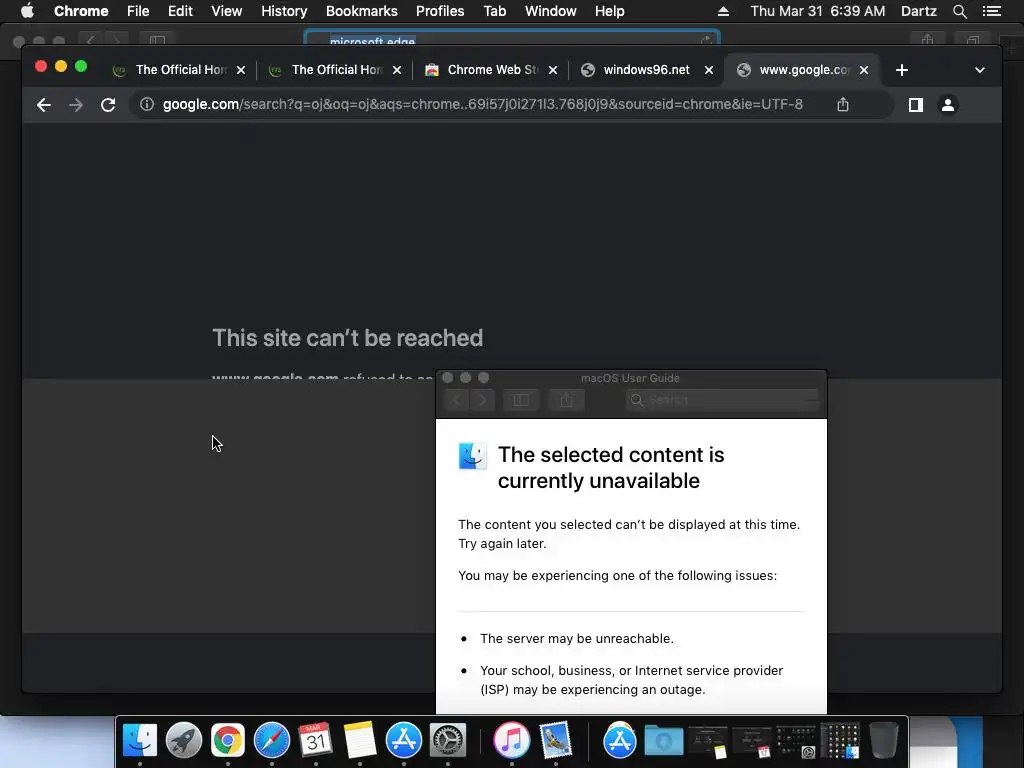Click forward arrow in macOS User Guide
The width and height of the screenshot is (1024, 768).
(x=482, y=400)
